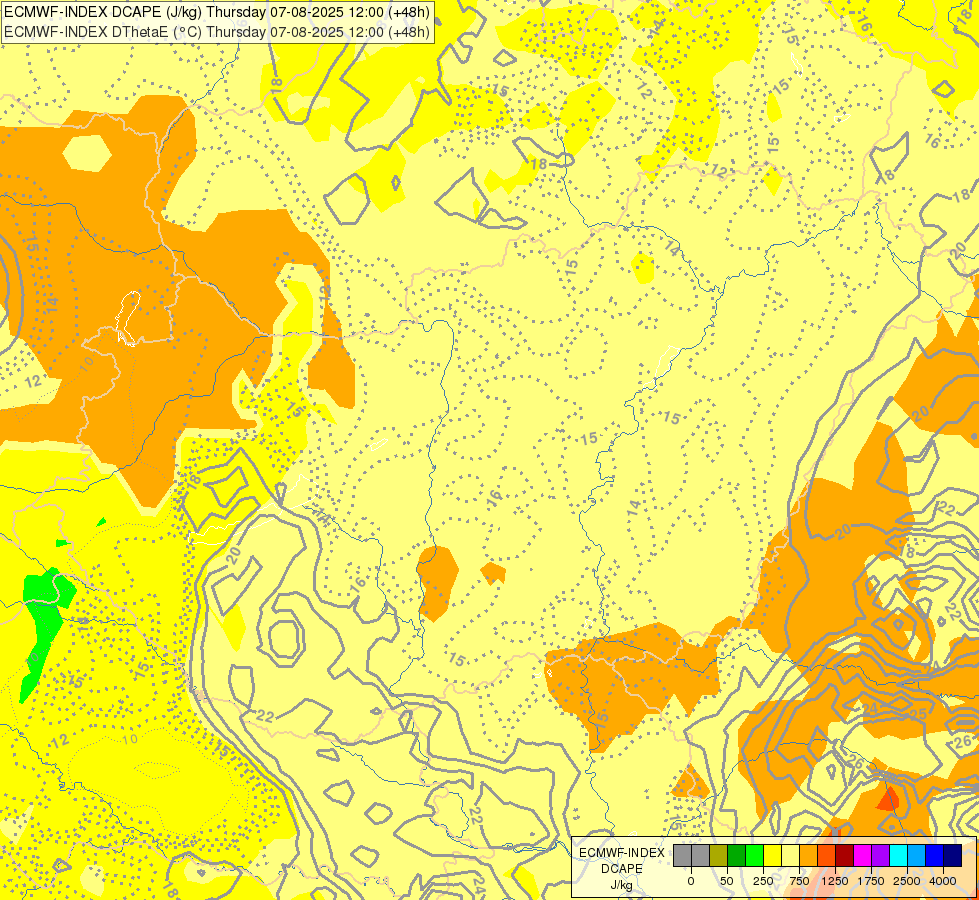Screen dimensions: 979x900
Task: Click the DCAPE (J/kg) title line
Action: coord(217,12)
